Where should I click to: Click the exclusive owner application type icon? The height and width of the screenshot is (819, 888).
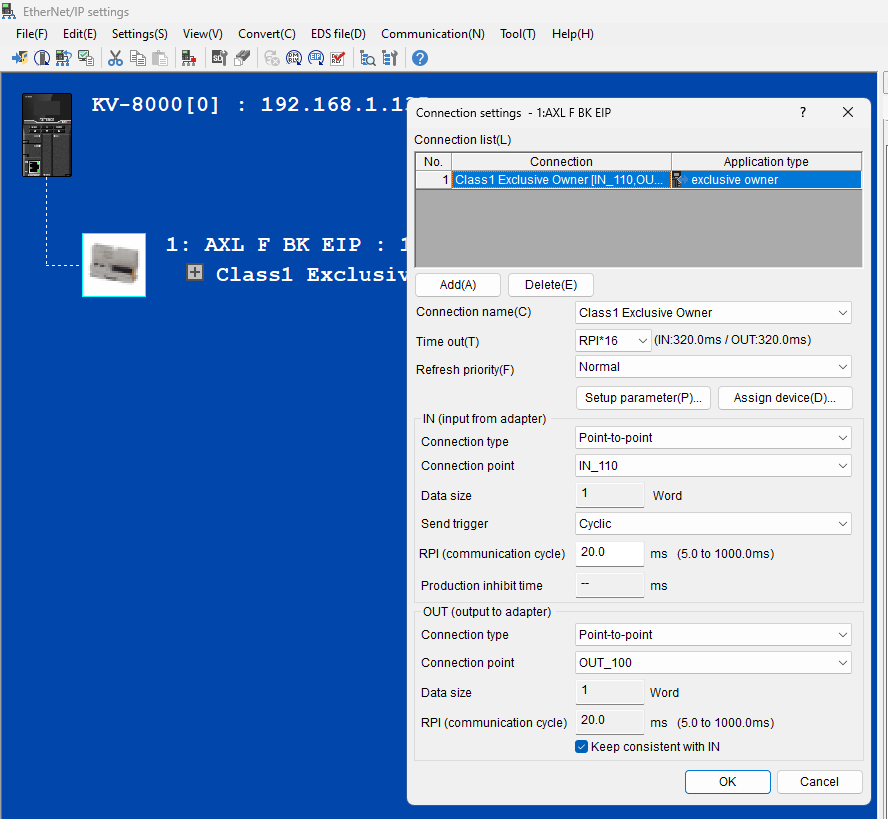coord(679,180)
